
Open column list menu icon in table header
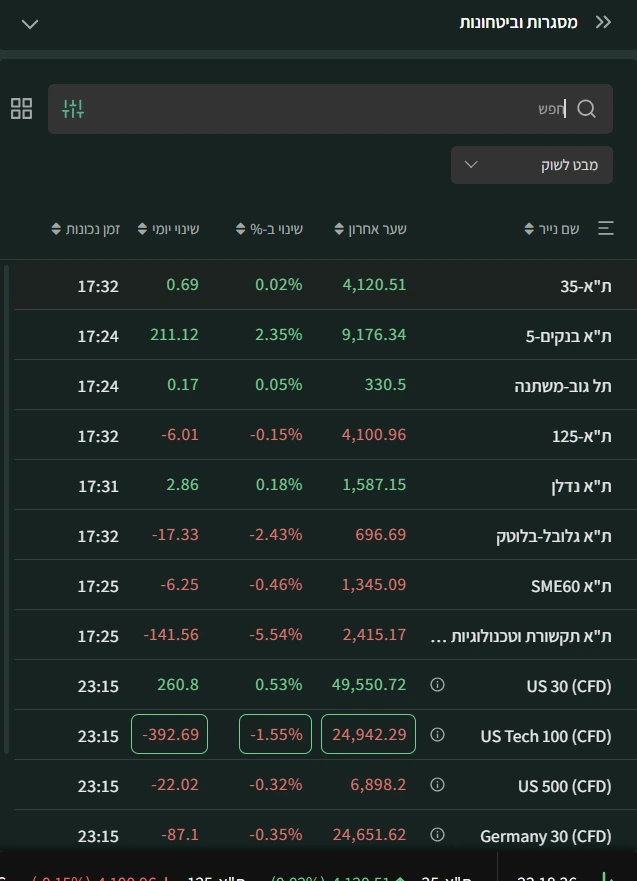click(x=606, y=228)
